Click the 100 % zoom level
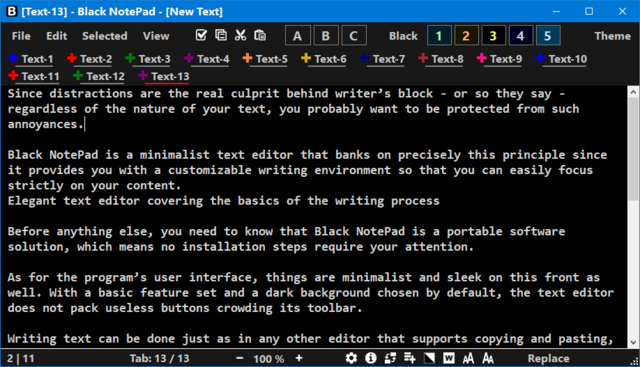Image resolution: width=640 pixels, height=367 pixels. (x=269, y=359)
